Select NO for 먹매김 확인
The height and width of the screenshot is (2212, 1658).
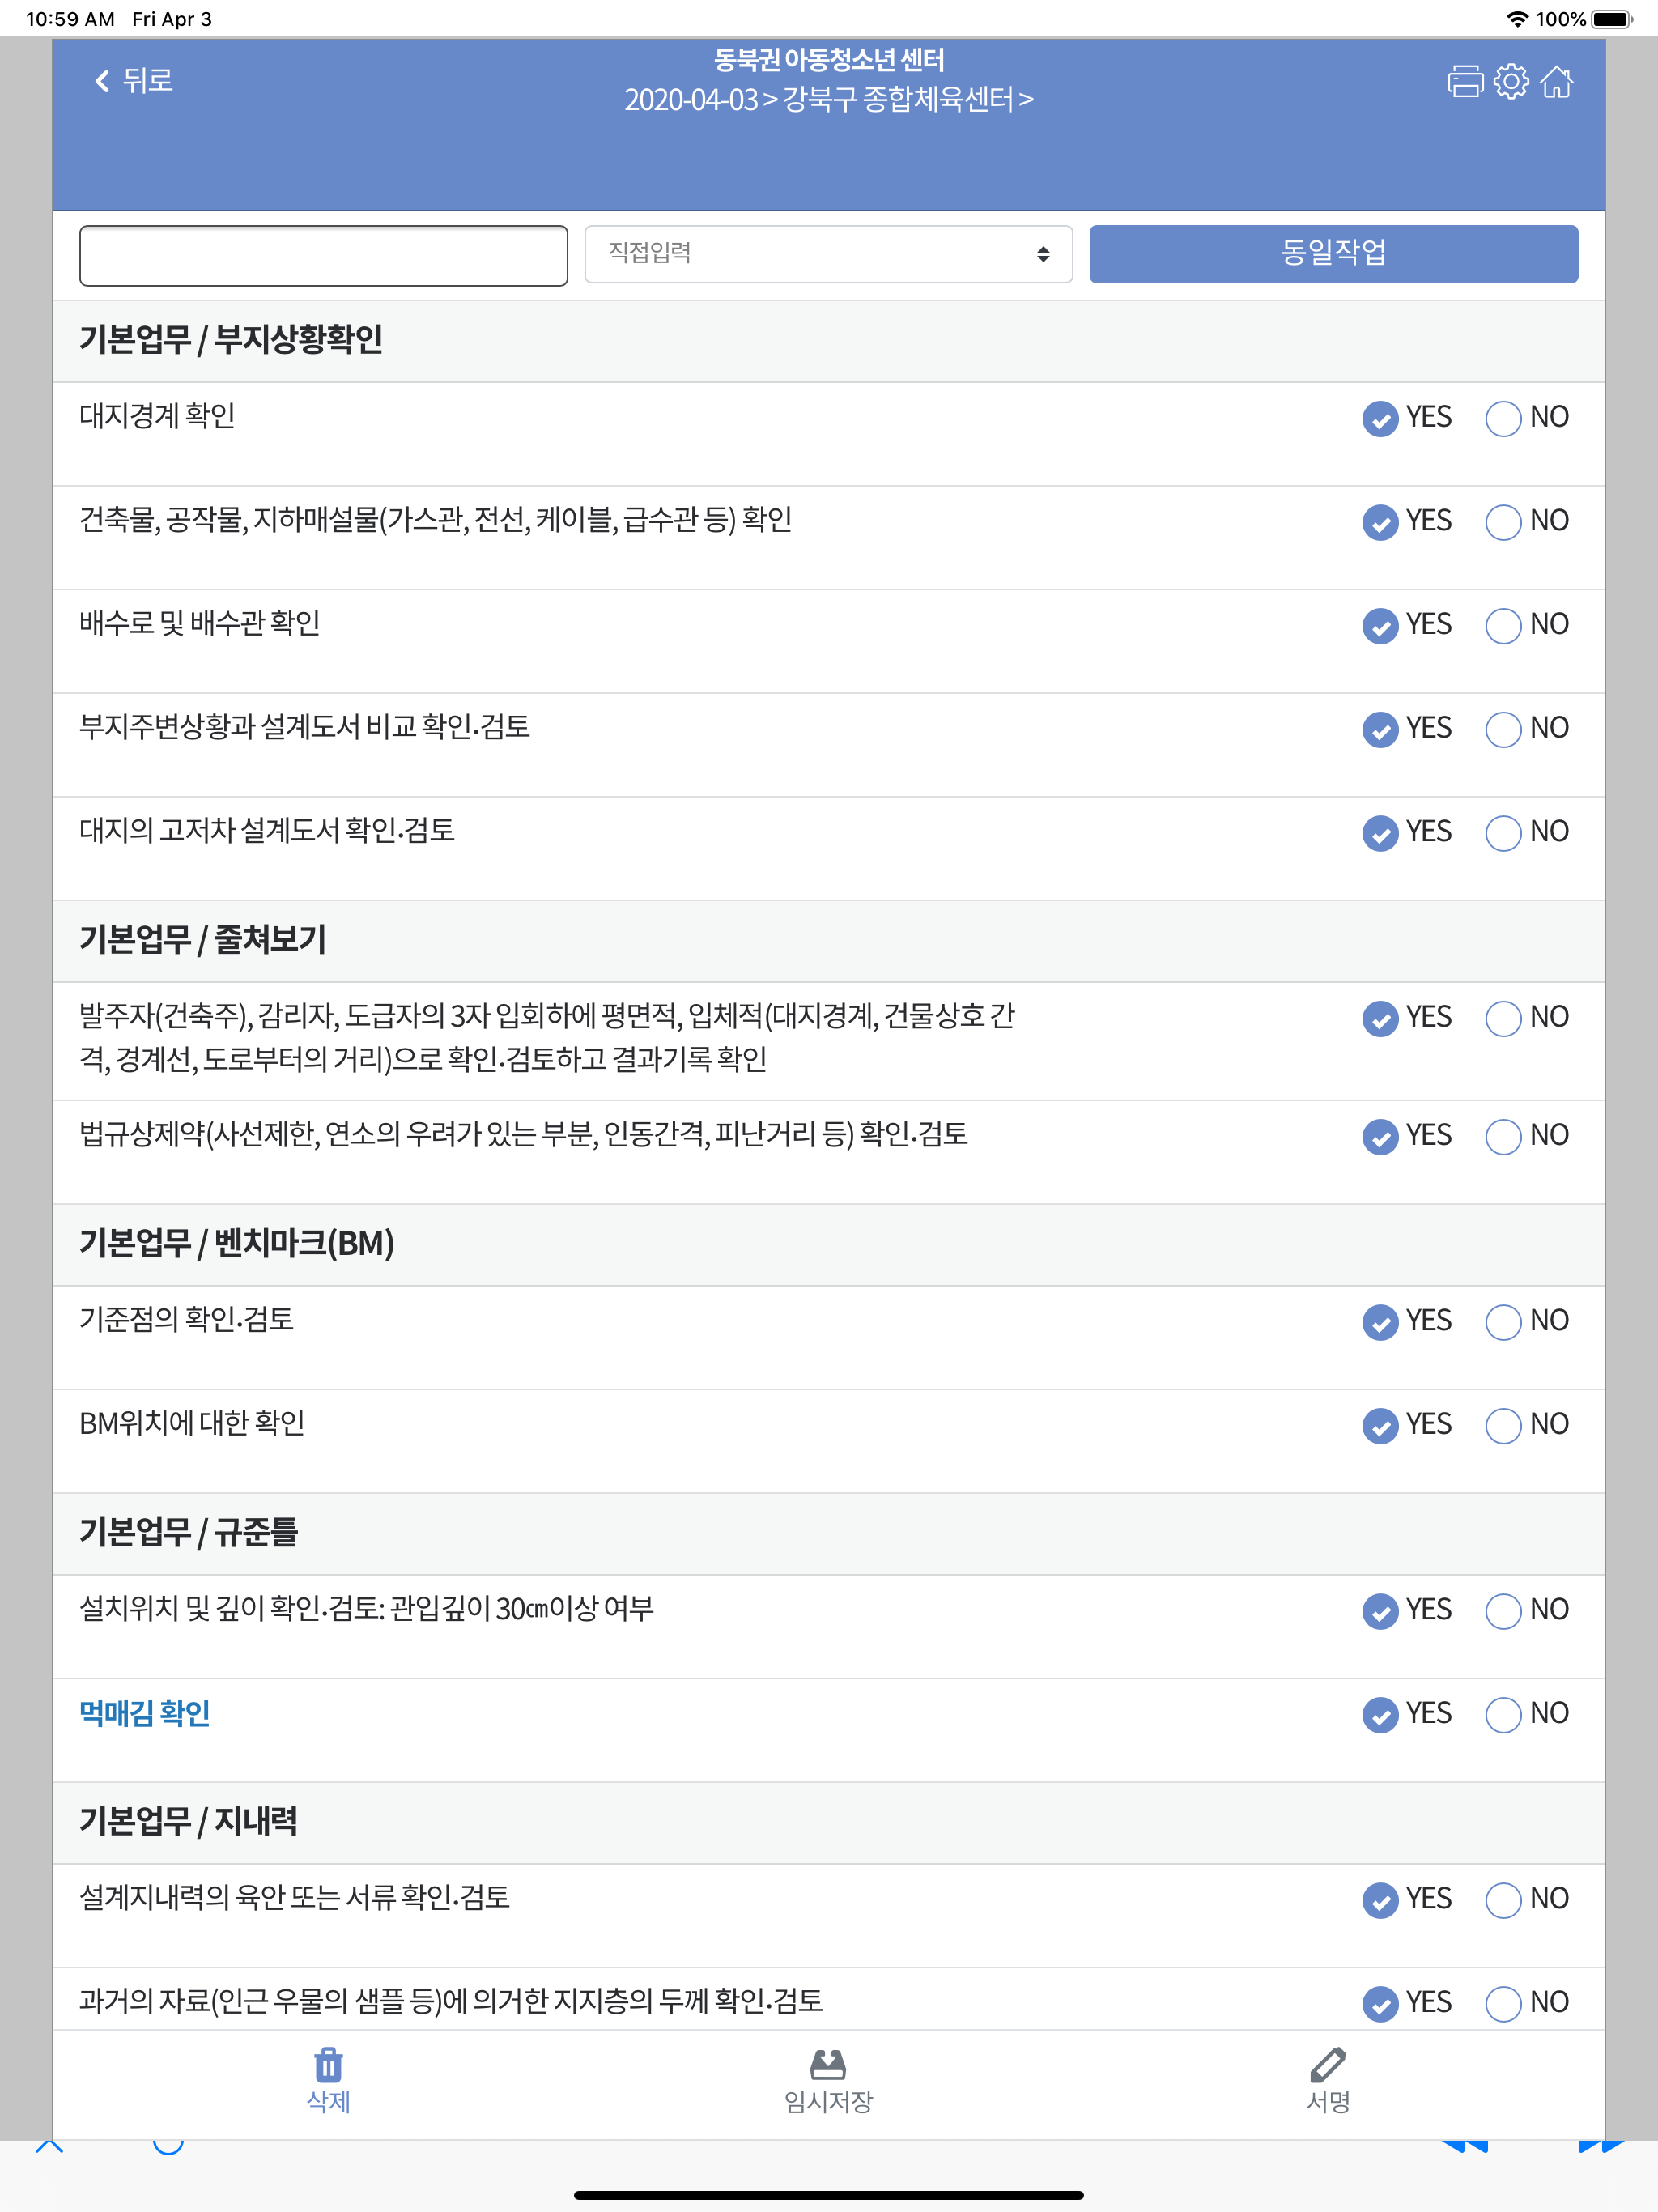1503,1714
